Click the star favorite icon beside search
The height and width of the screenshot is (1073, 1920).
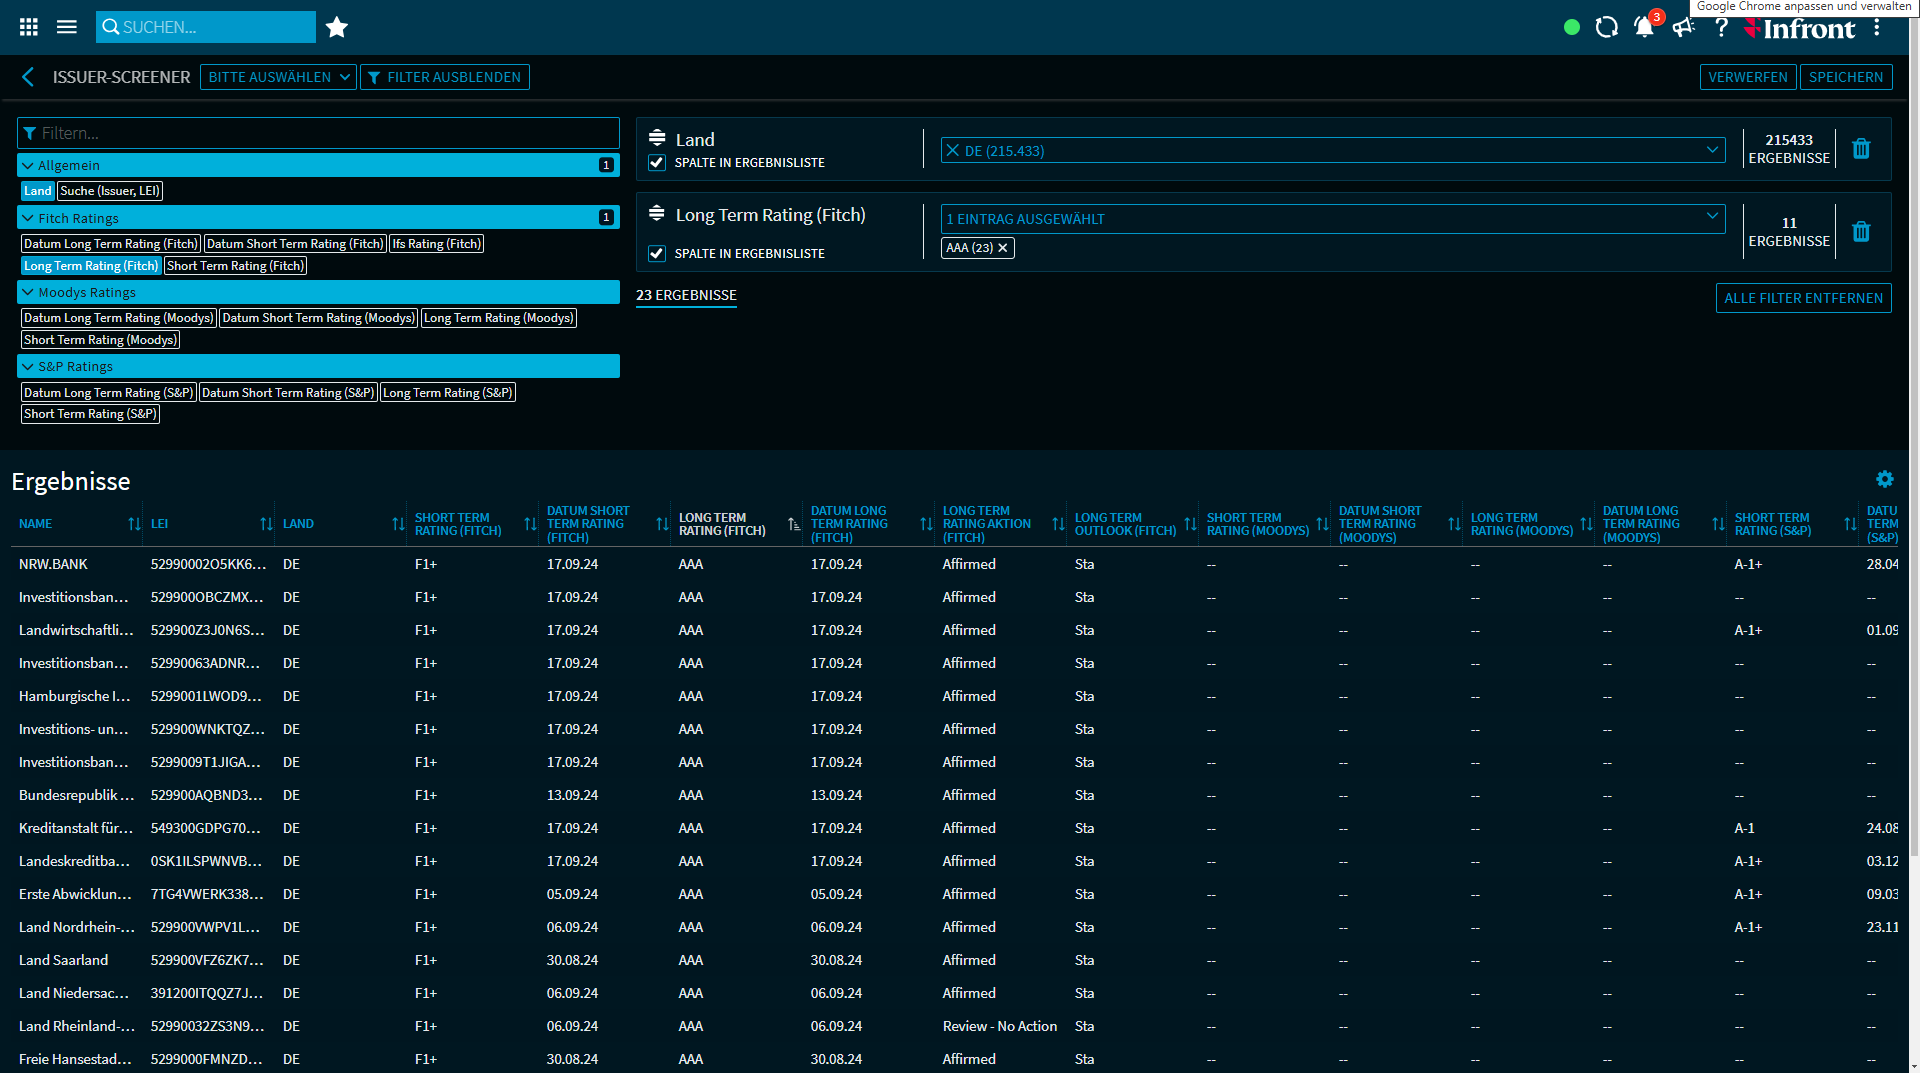(x=336, y=27)
